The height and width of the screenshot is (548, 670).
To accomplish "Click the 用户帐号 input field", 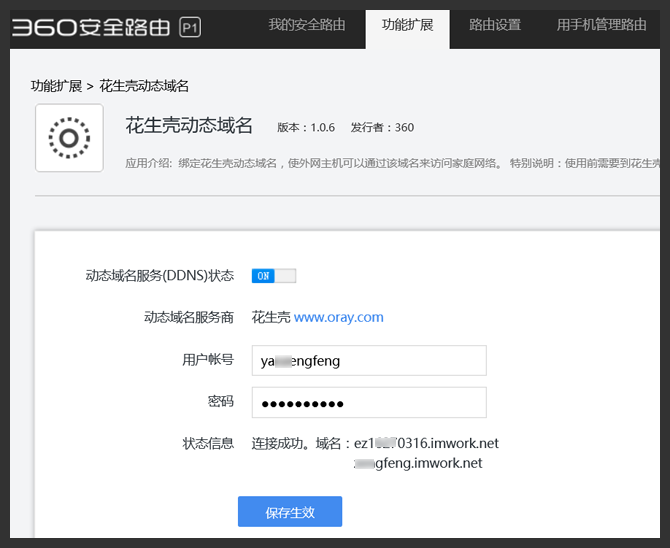I will tap(369, 360).
